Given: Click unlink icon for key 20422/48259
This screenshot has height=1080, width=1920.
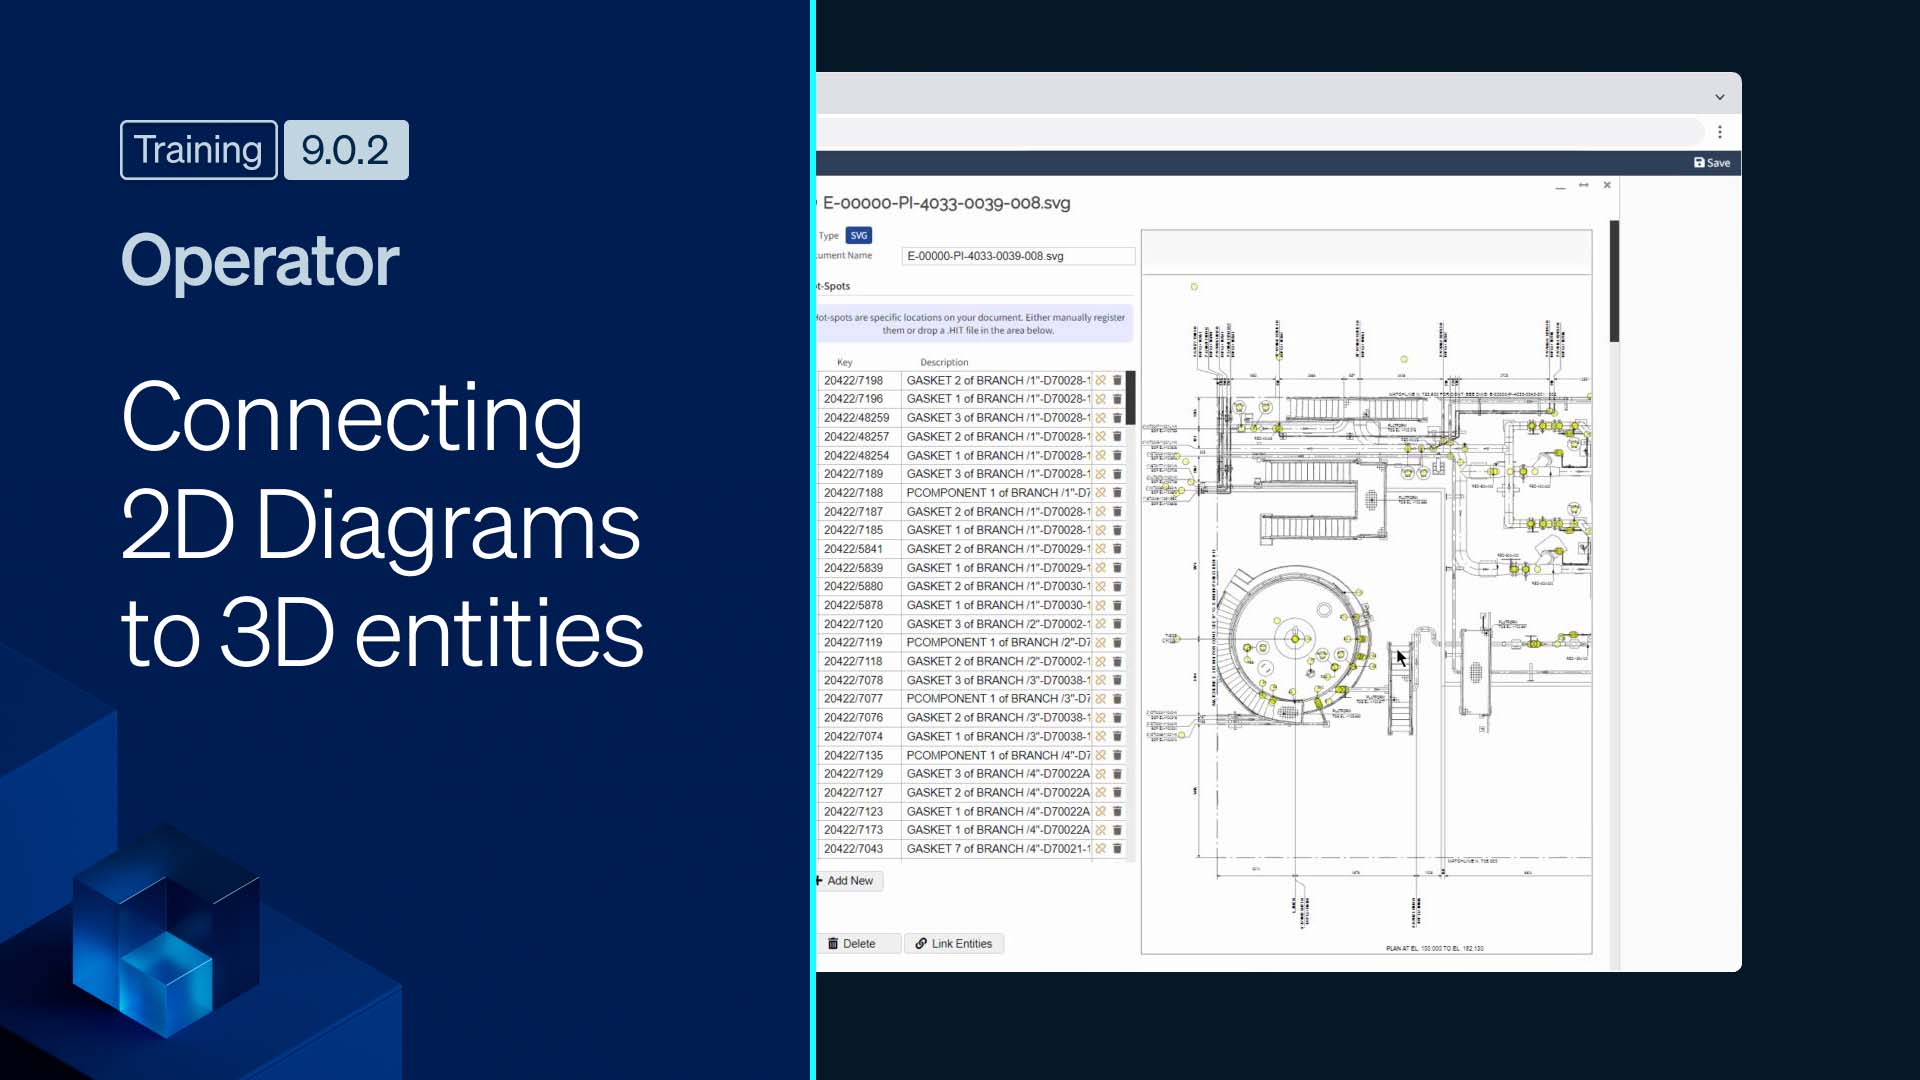Looking at the screenshot, I should [x=1100, y=418].
